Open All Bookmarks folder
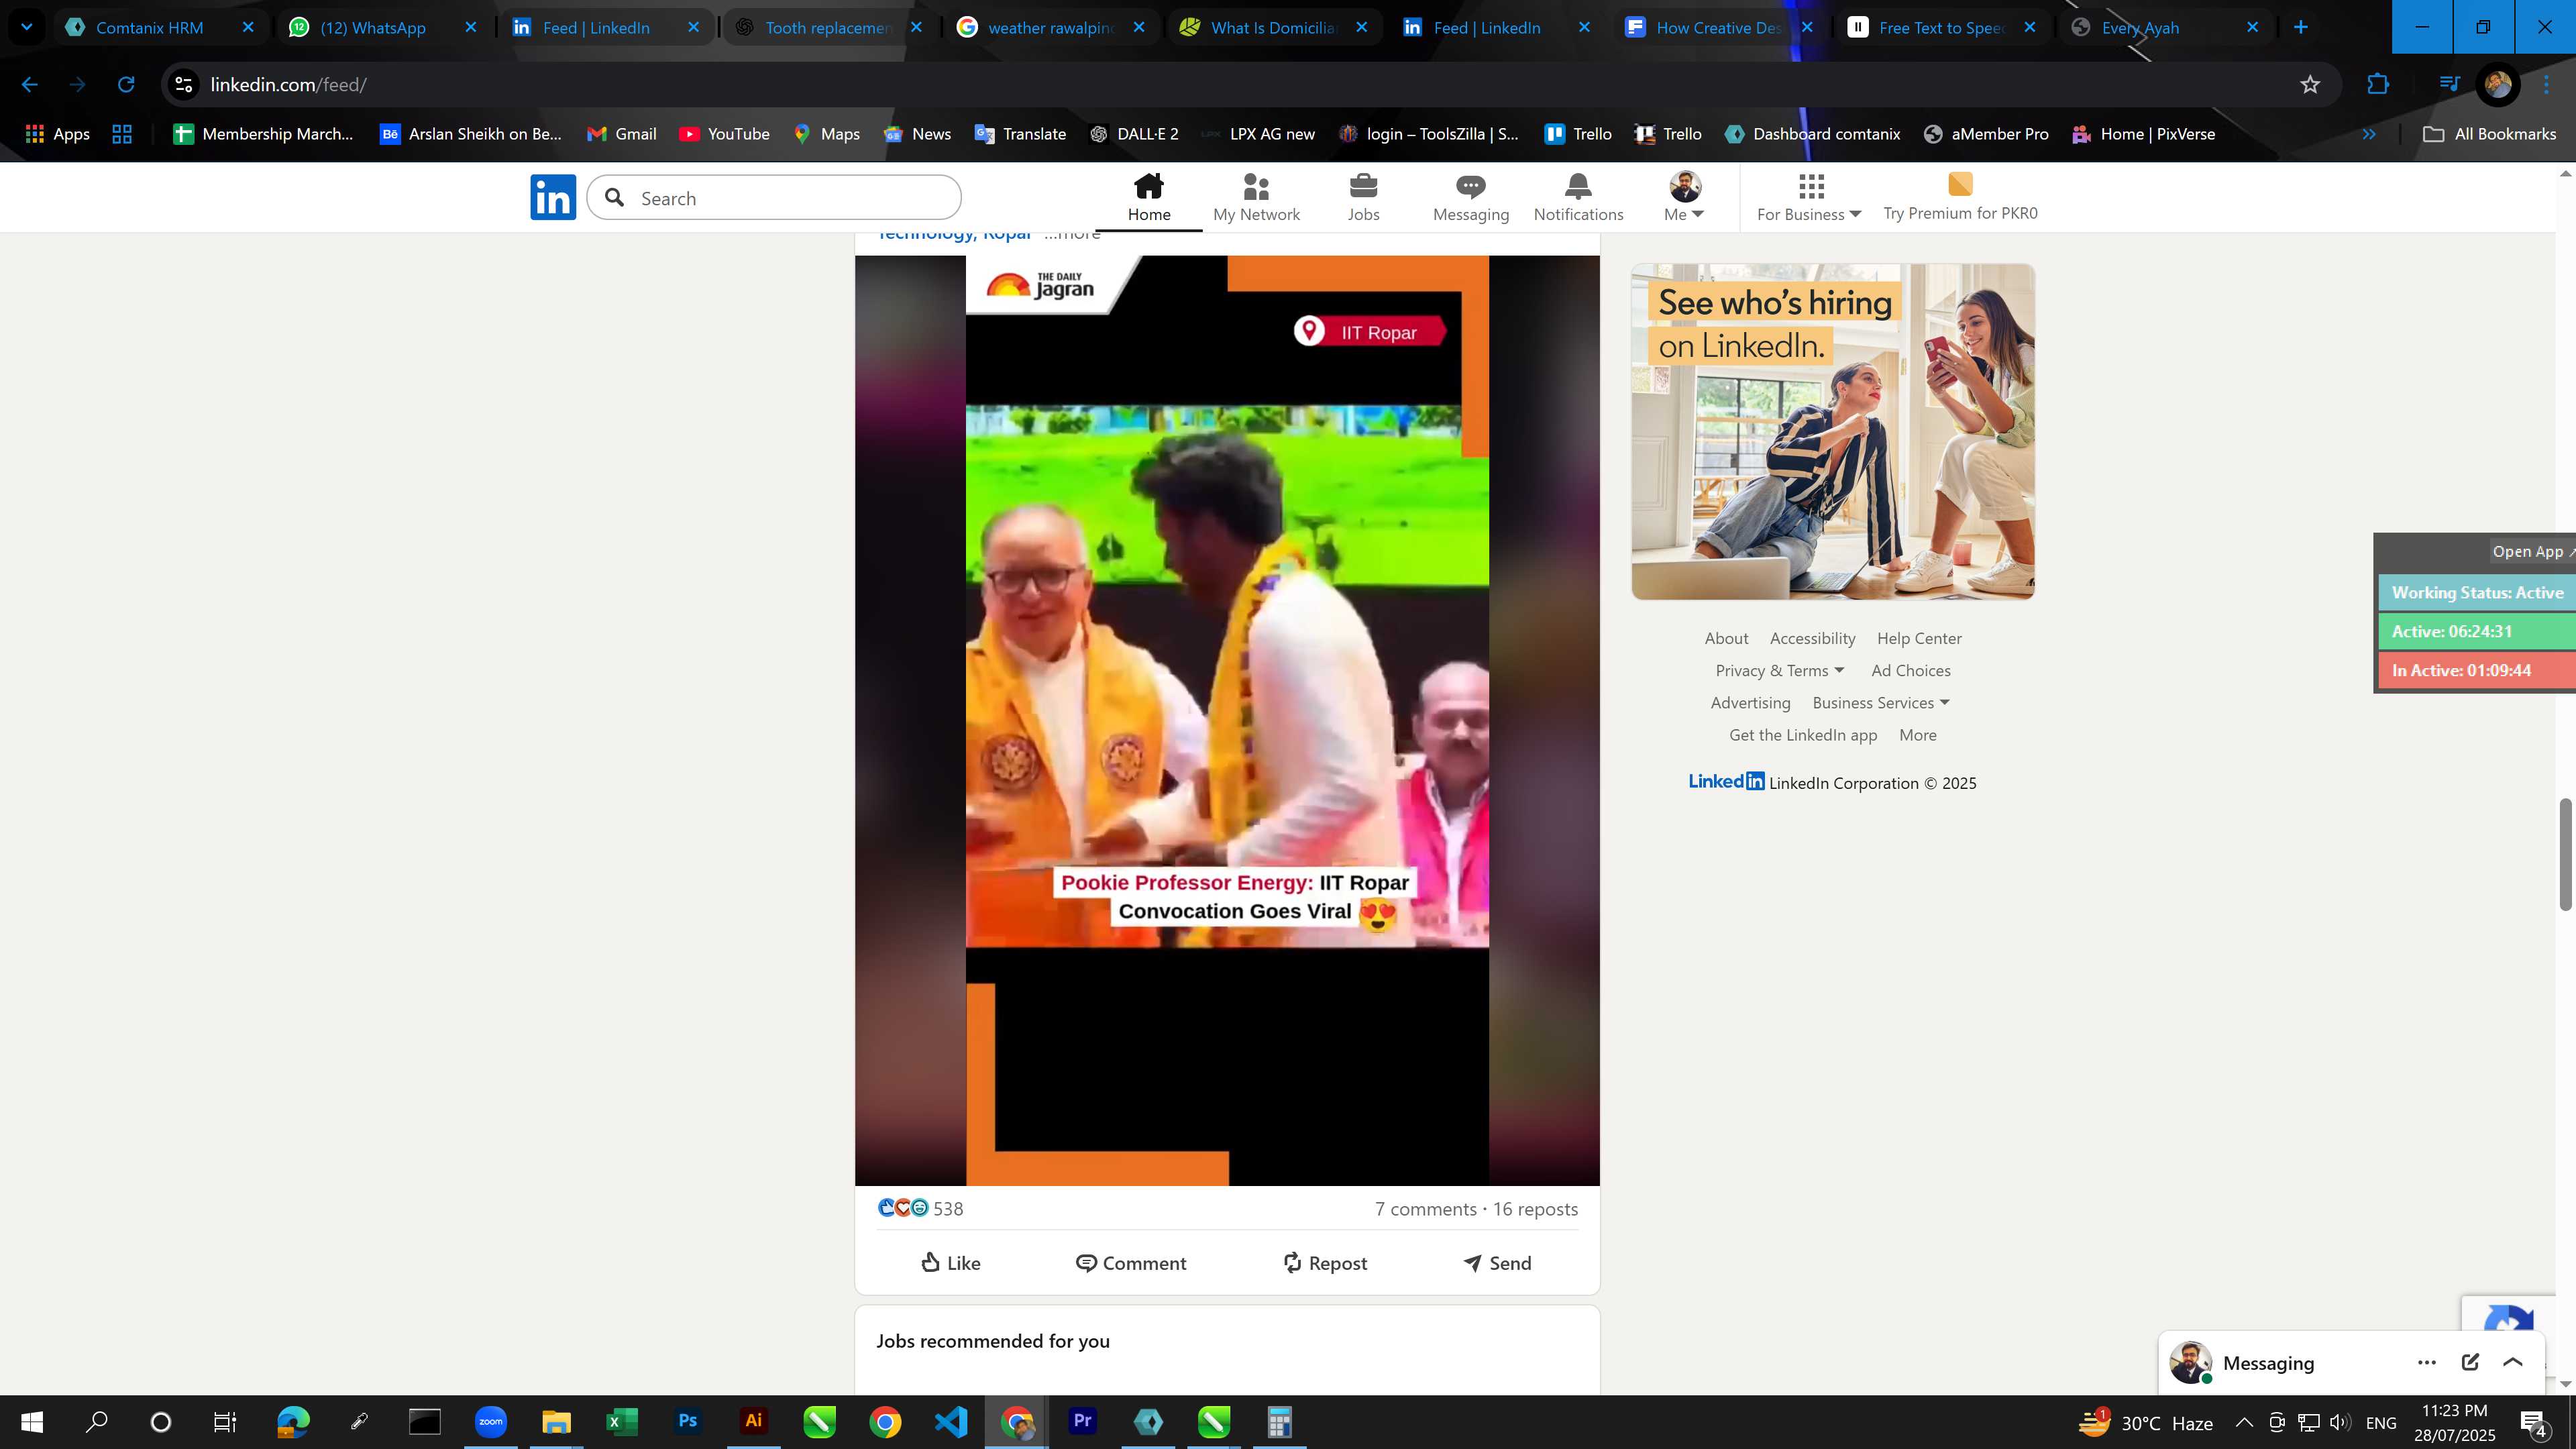The image size is (2576, 1449). [2489, 134]
